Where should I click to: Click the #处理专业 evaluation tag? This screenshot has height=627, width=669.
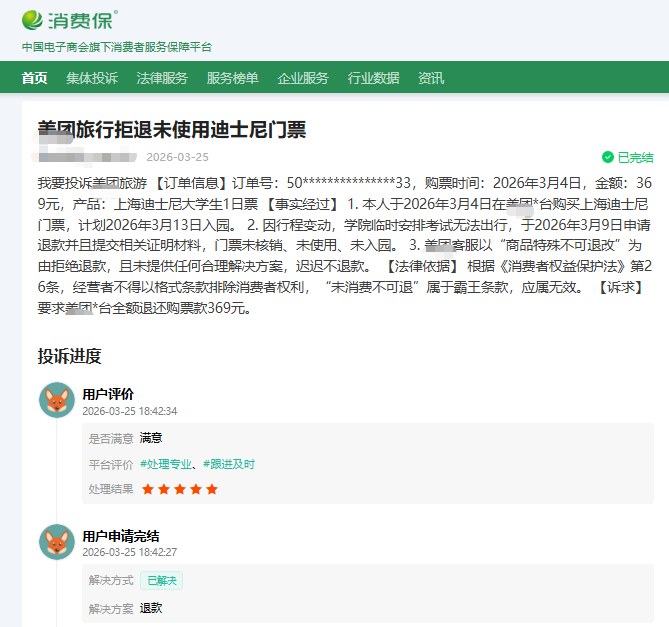[166, 464]
